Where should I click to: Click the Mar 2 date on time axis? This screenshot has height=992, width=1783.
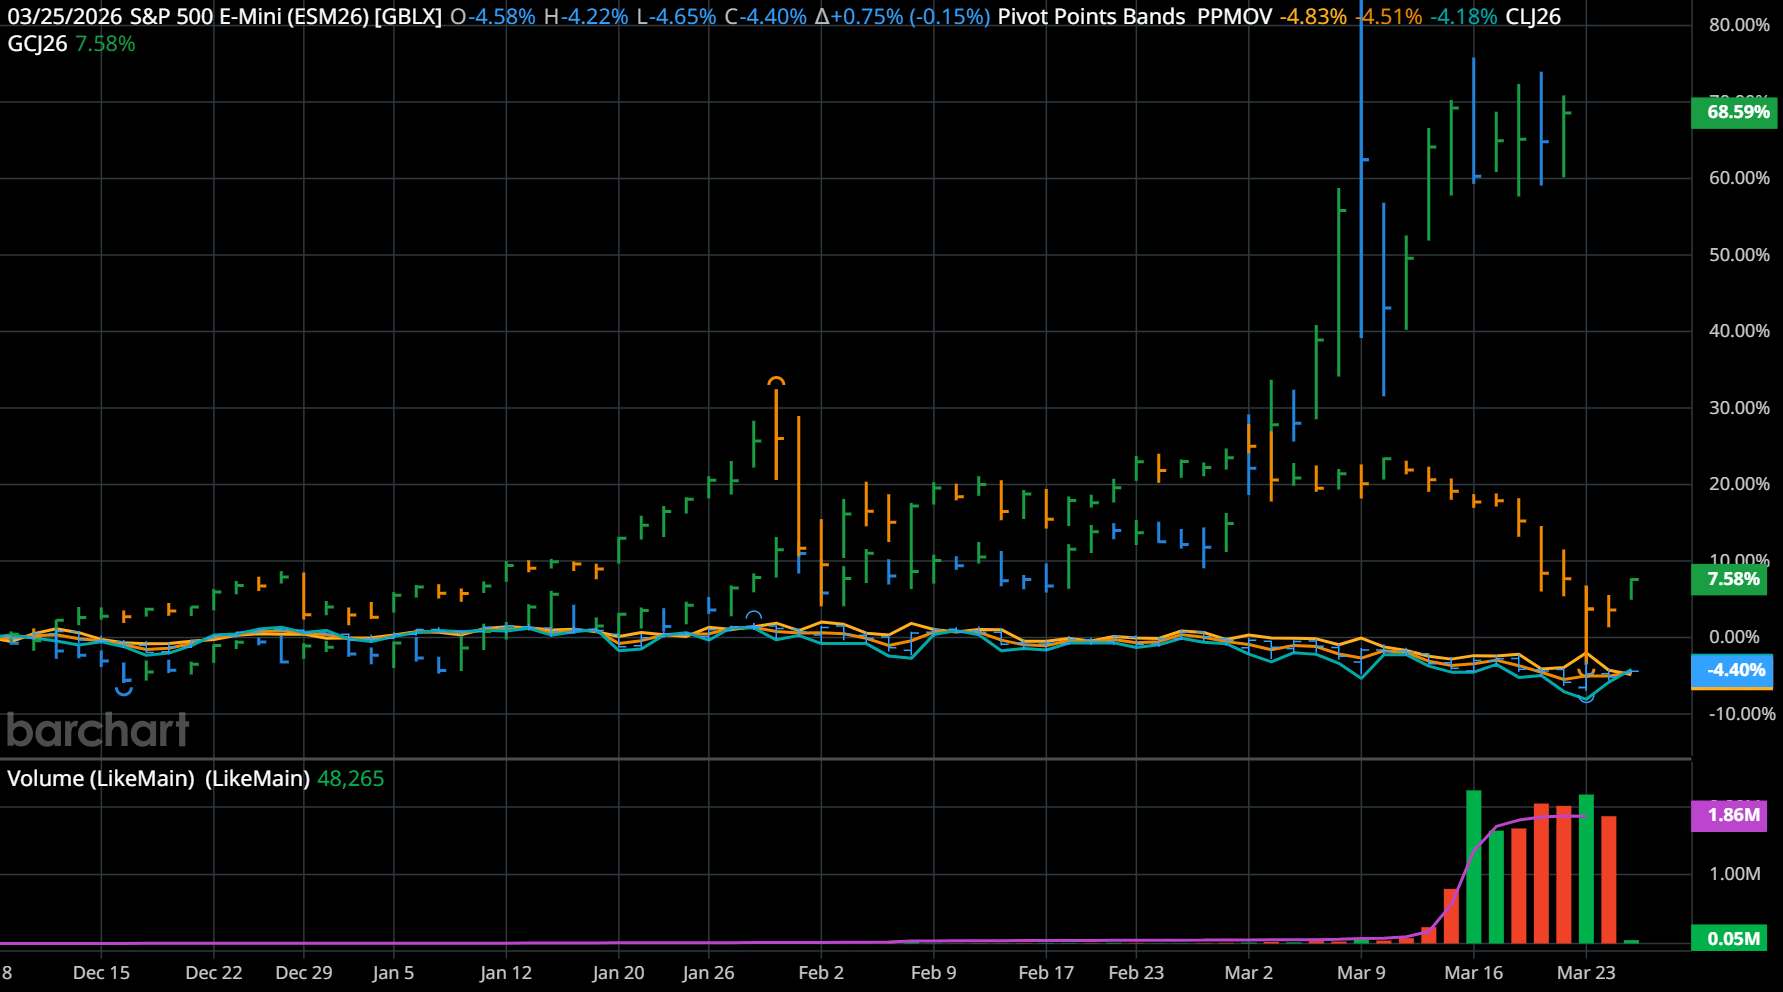(1249, 973)
